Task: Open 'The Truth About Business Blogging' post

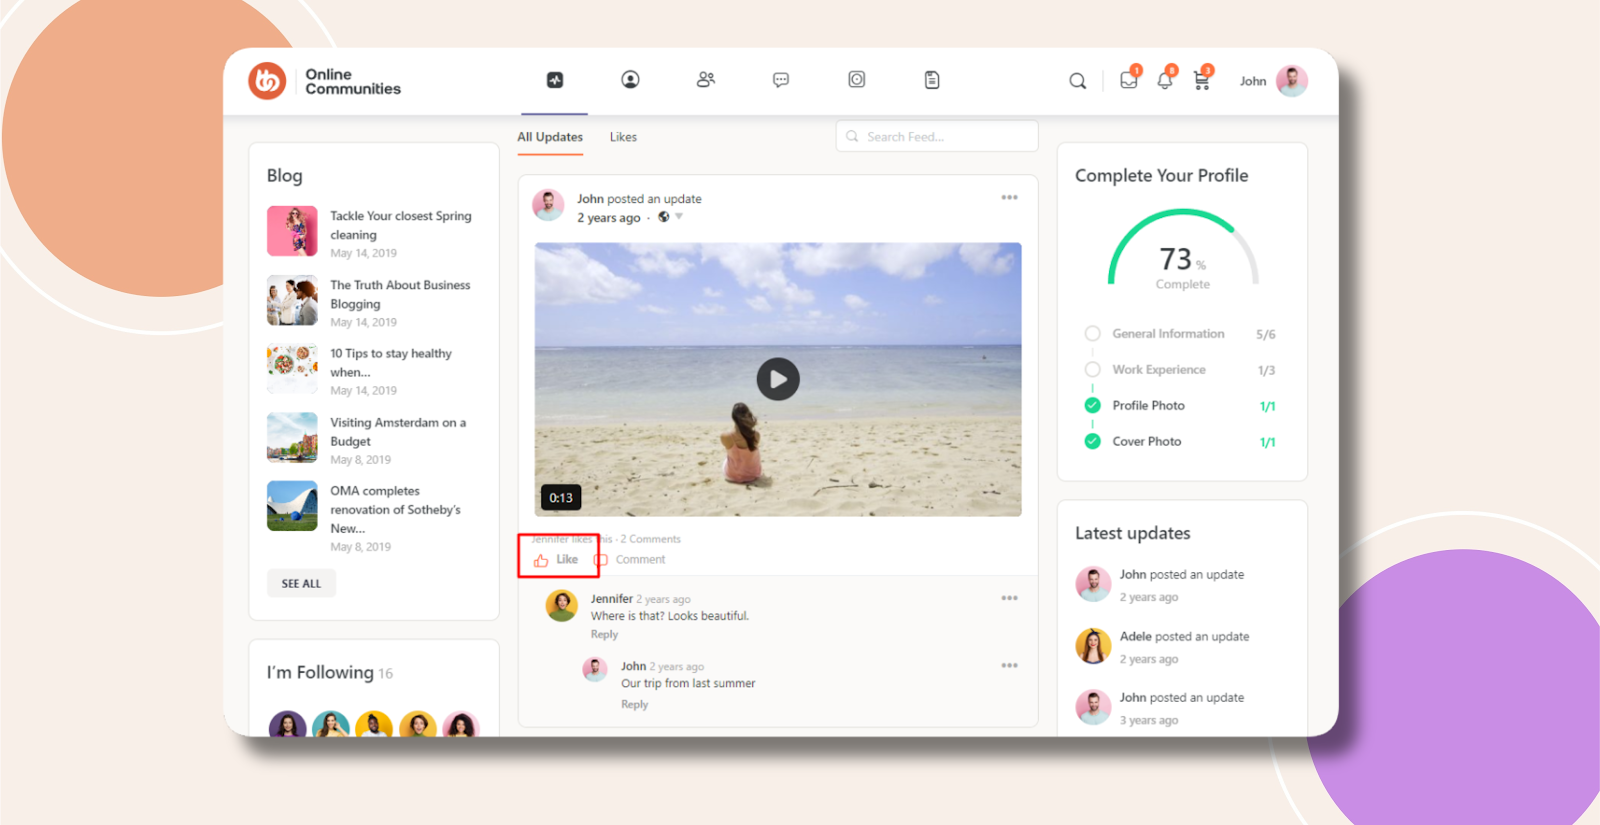Action: coord(400,294)
